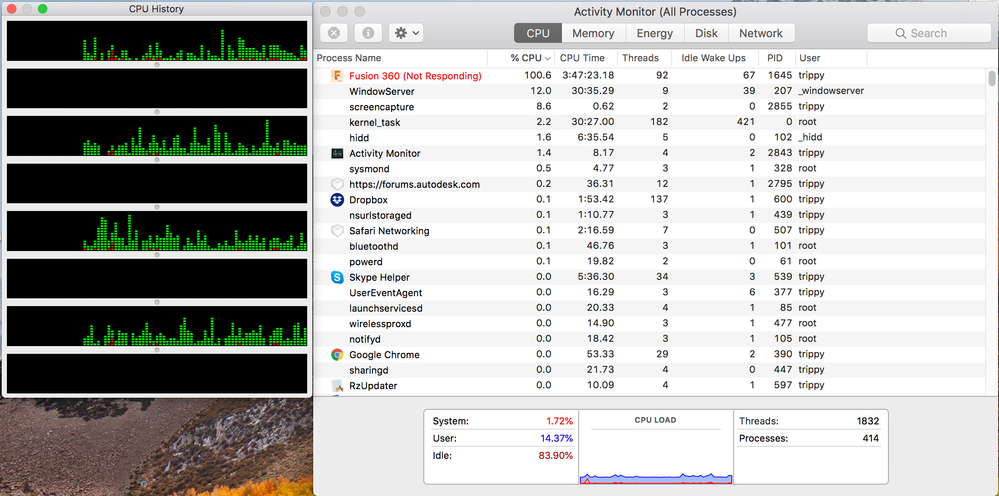The image size is (999, 496).
Task: Click PID 2855 cell
Action: 780,106
